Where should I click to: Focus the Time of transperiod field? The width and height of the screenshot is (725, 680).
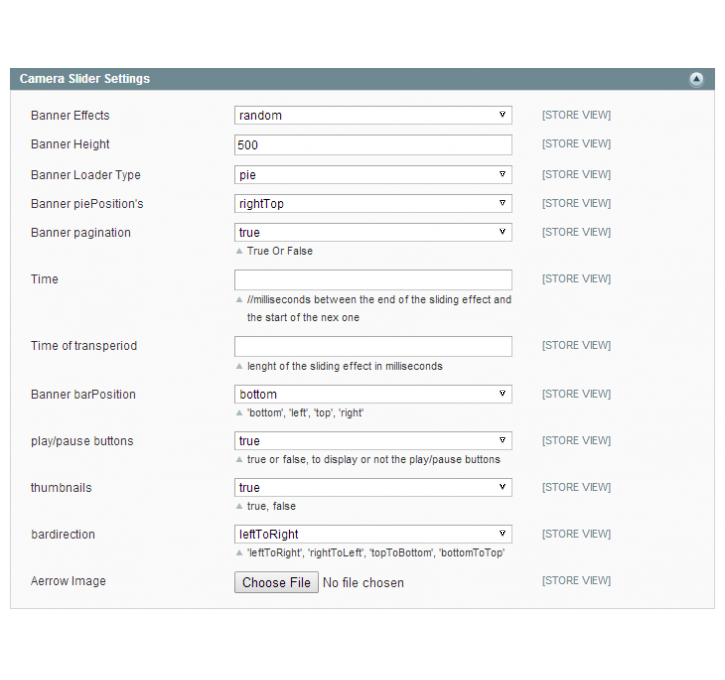tap(373, 346)
